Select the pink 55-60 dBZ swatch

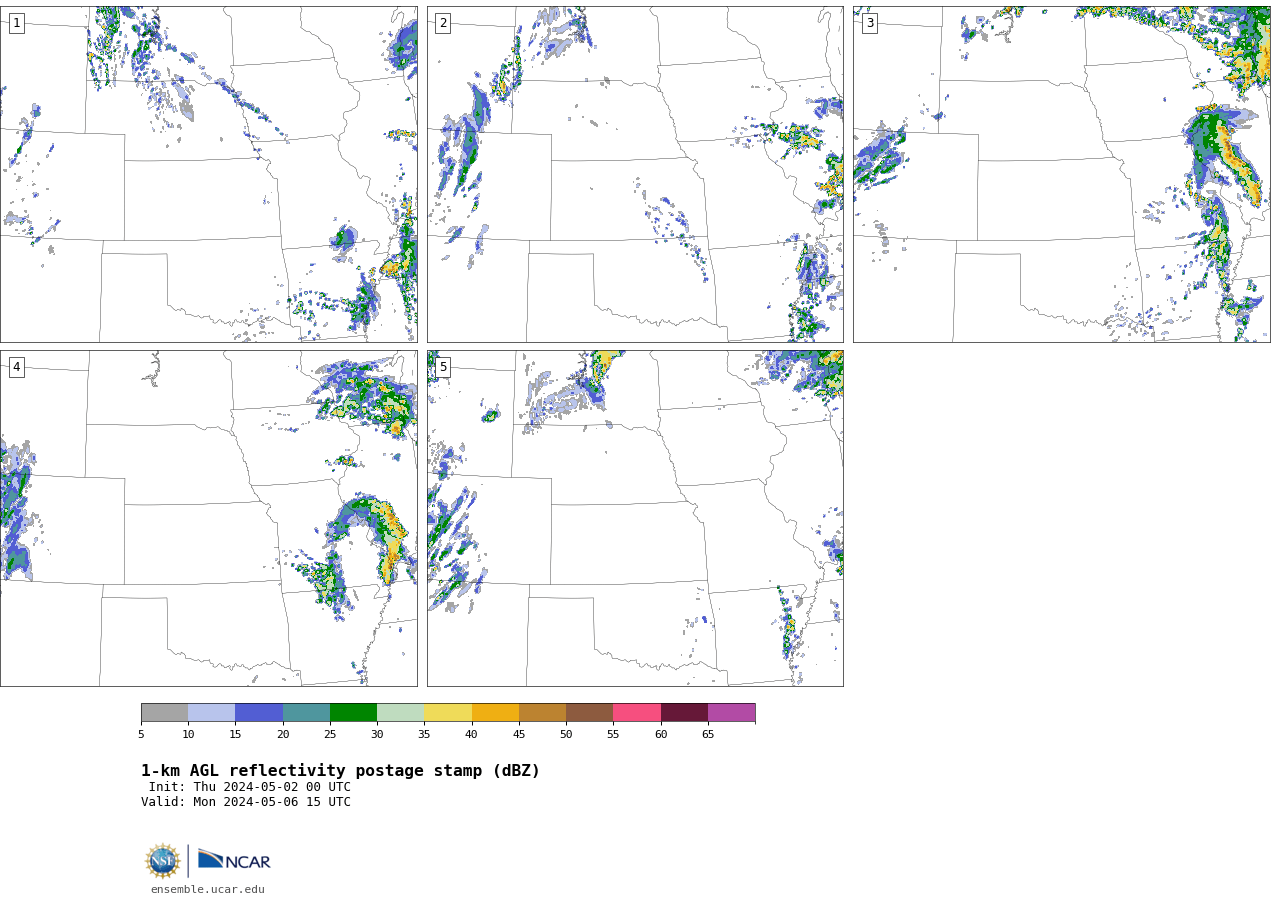pos(637,713)
